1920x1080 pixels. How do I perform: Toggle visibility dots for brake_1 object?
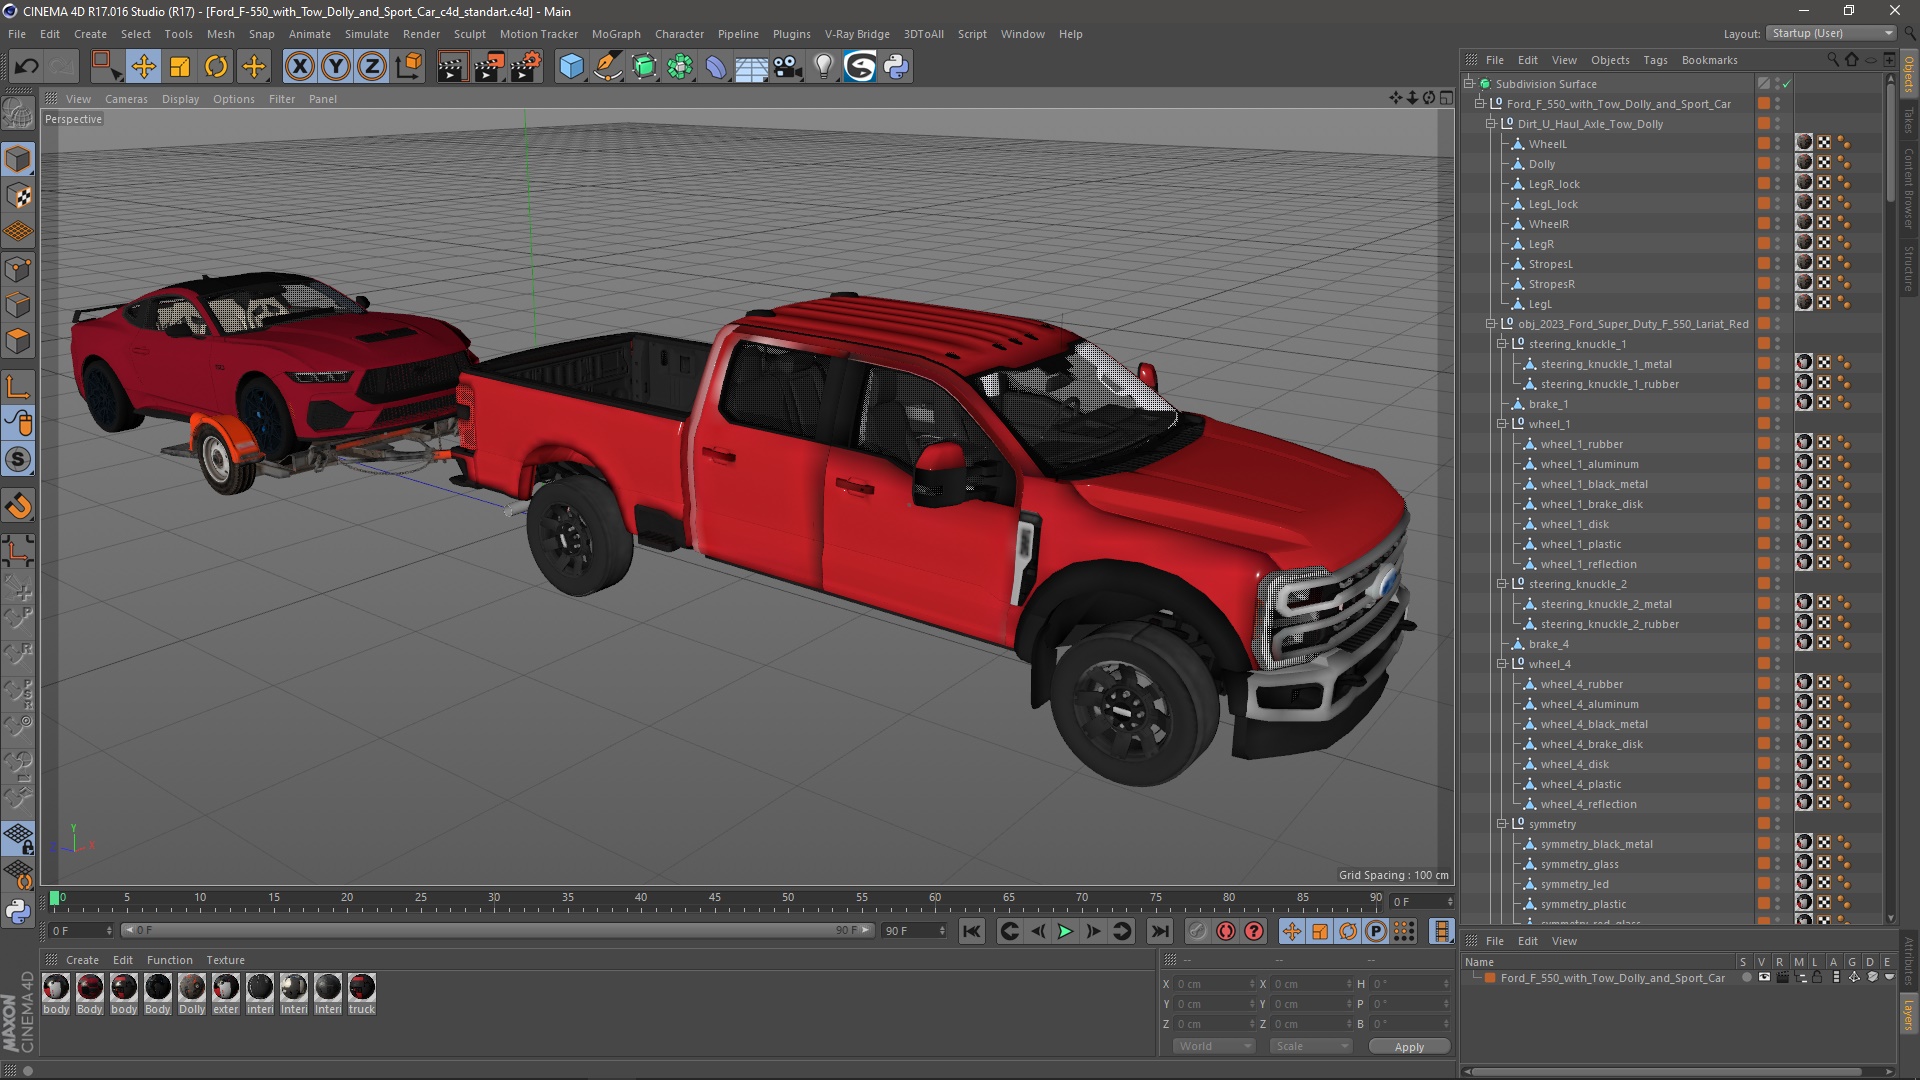click(x=1778, y=404)
